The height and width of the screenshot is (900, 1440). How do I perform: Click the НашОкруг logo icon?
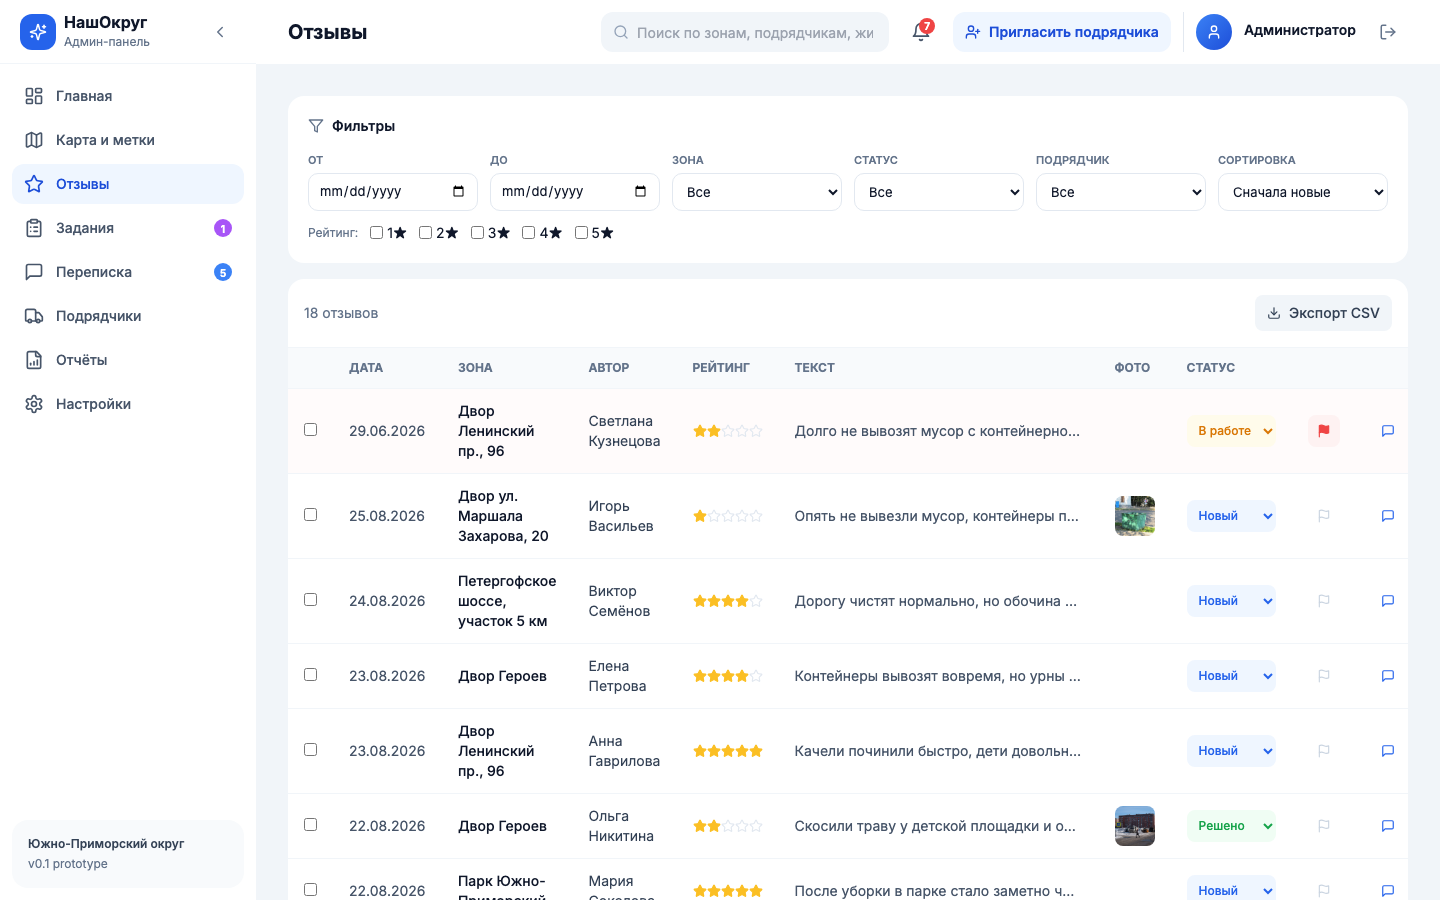pos(38,32)
